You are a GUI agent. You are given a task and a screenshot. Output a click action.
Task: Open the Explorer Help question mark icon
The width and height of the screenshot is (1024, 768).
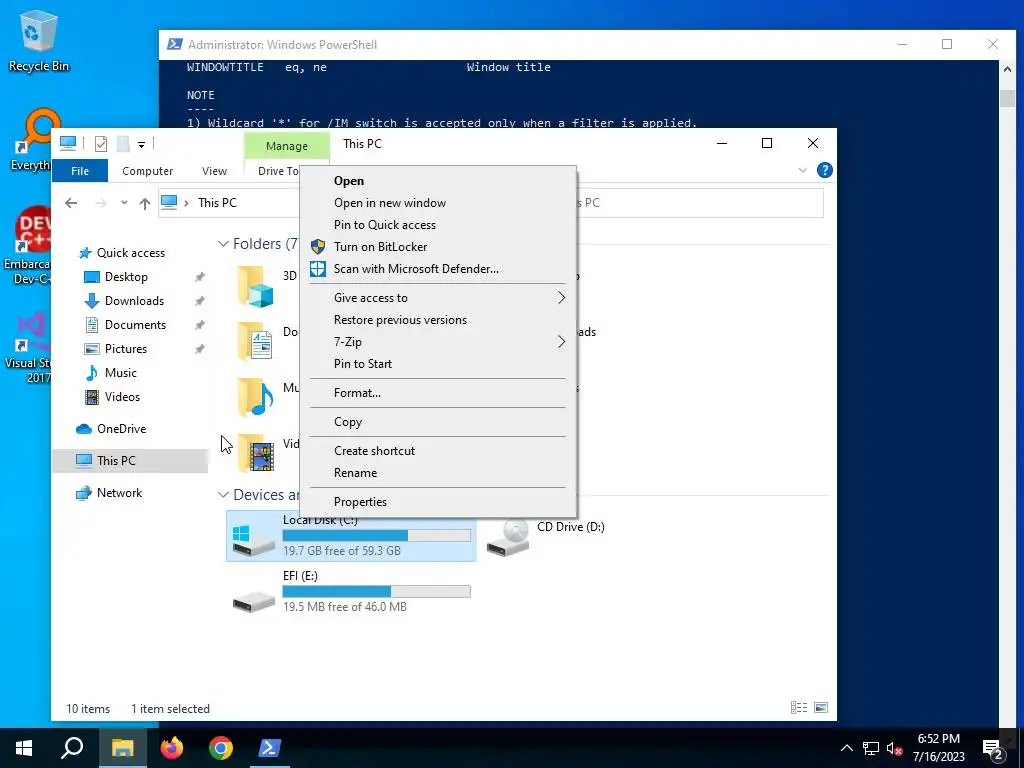point(825,170)
